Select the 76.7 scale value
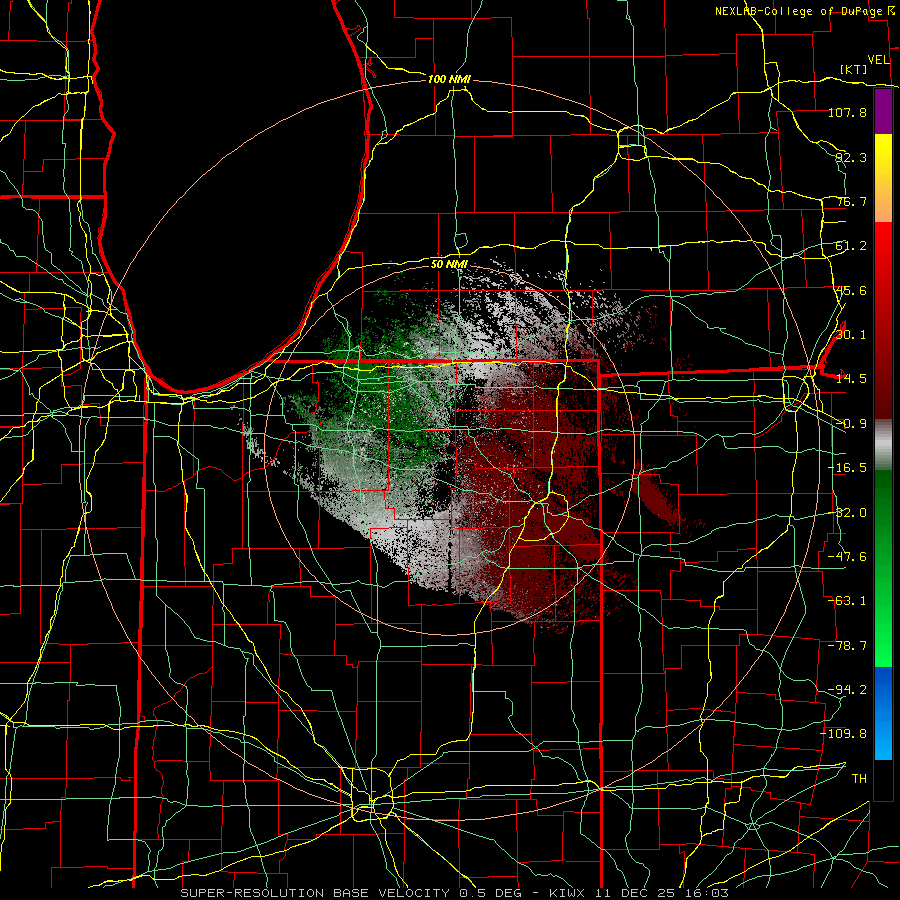Image resolution: width=900 pixels, height=900 pixels. click(x=851, y=201)
